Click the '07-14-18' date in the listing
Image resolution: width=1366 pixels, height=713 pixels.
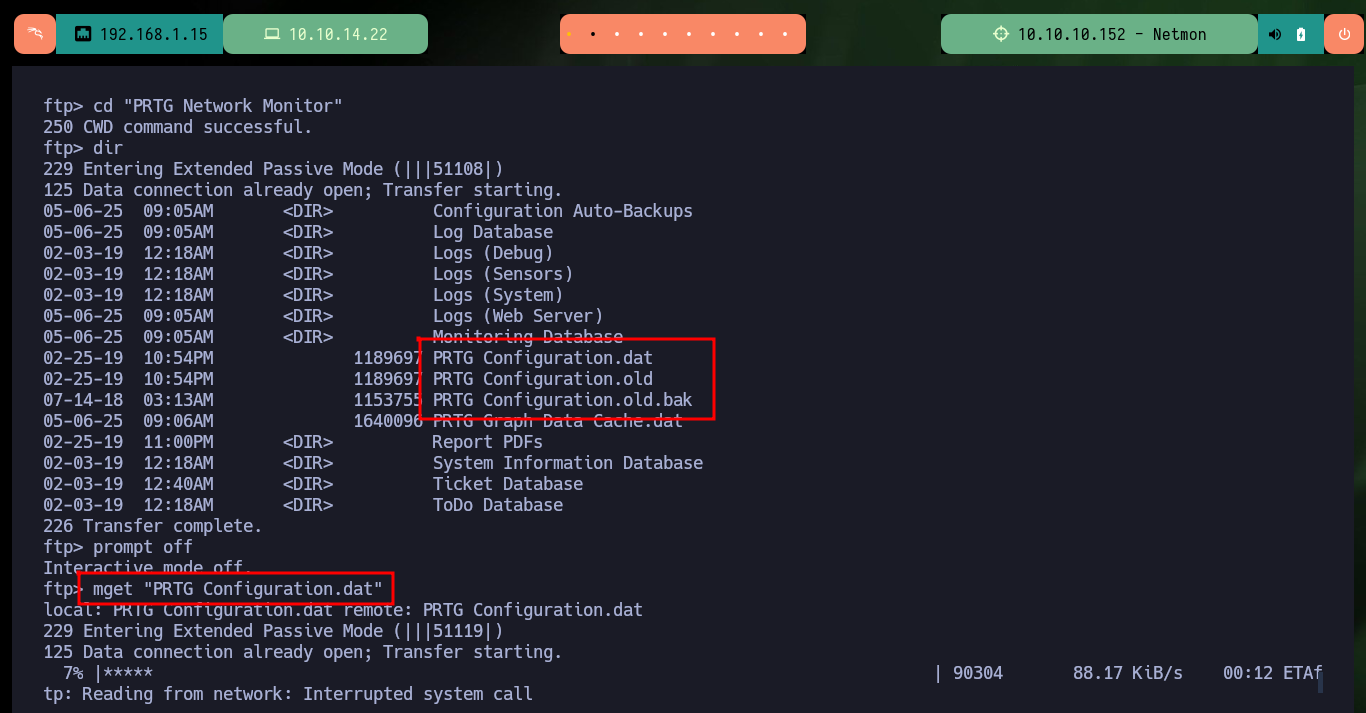[x=83, y=400]
